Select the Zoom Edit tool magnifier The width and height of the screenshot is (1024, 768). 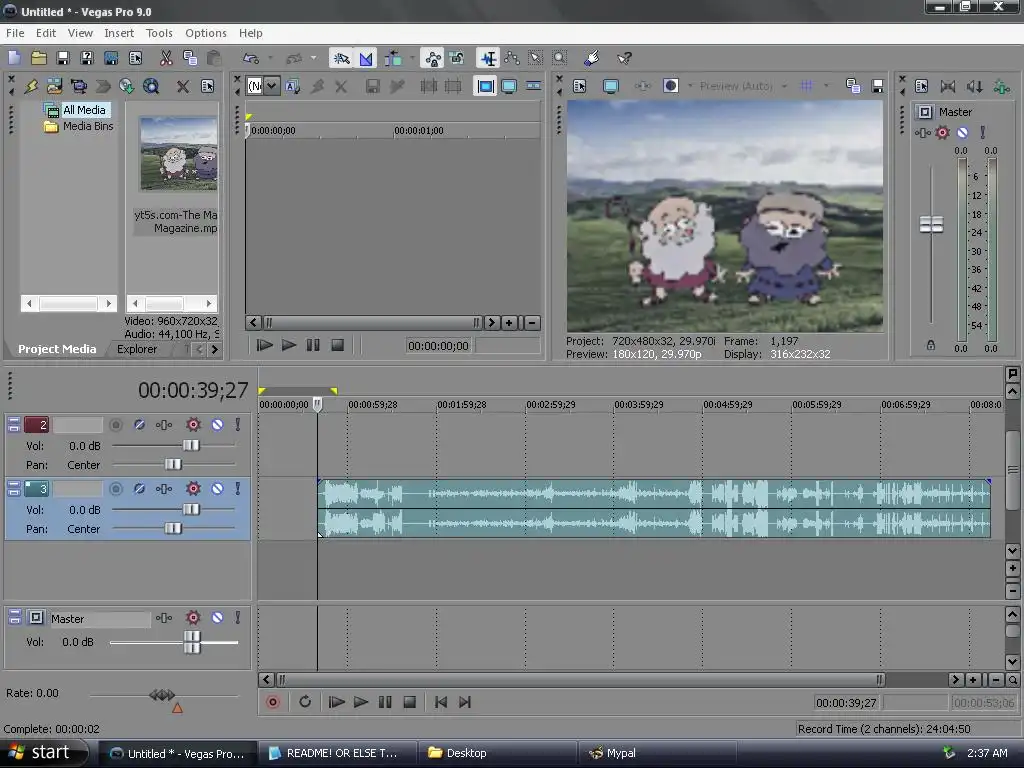560,58
